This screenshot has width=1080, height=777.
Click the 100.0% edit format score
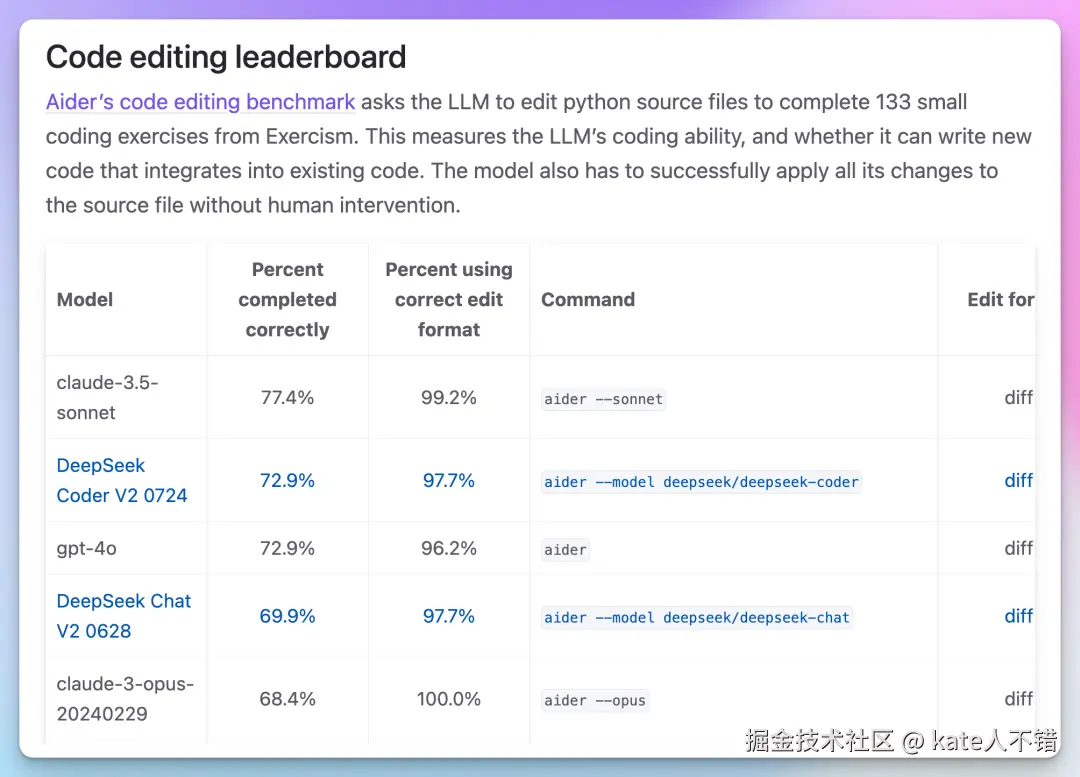(449, 699)
